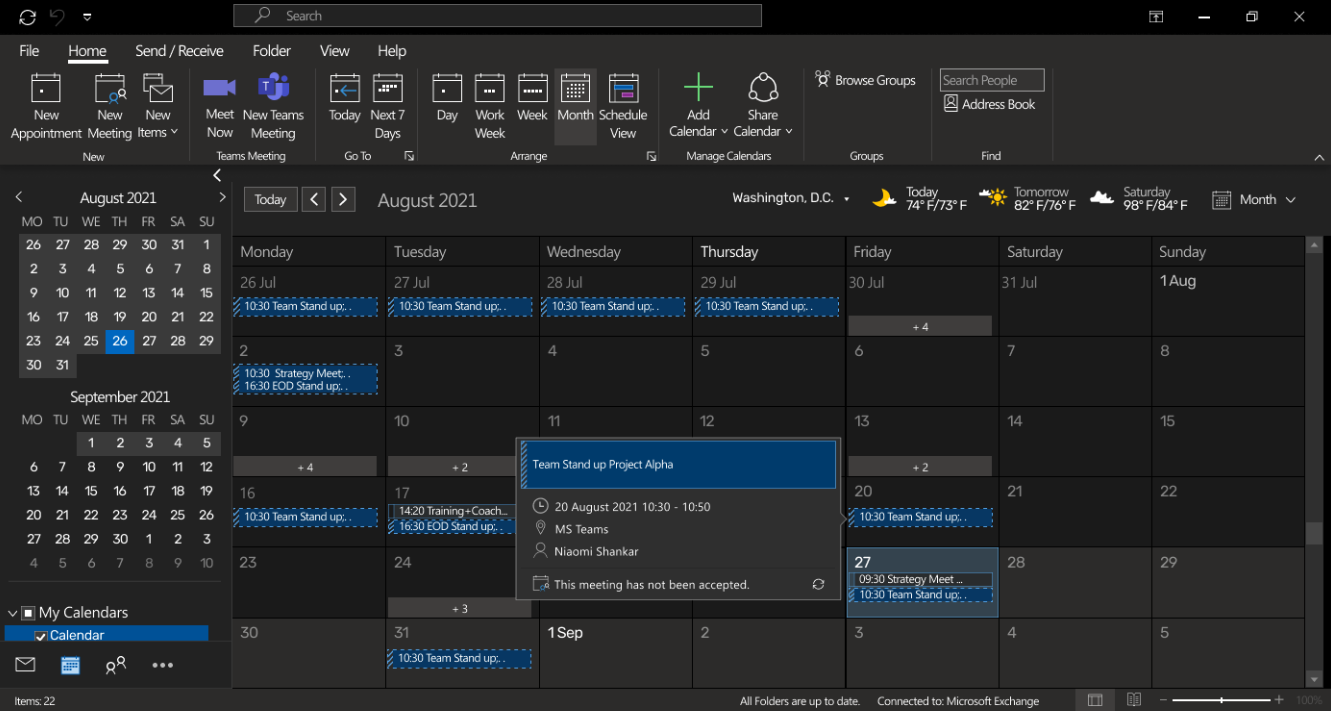Open the Washington, D.C. location dropdown
Viewport: 1331px width, 711px height.
(846, 199)
